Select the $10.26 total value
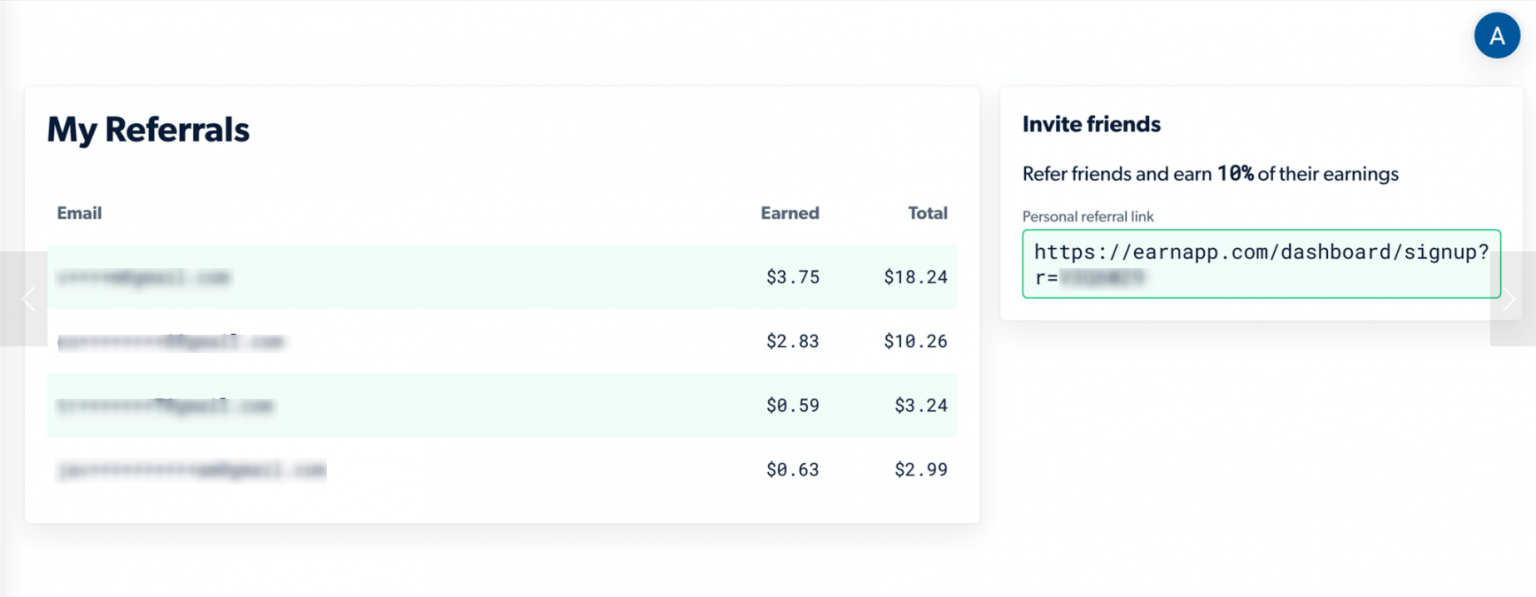The height and width of the screenshot is (597, 1536). point(915,341)
